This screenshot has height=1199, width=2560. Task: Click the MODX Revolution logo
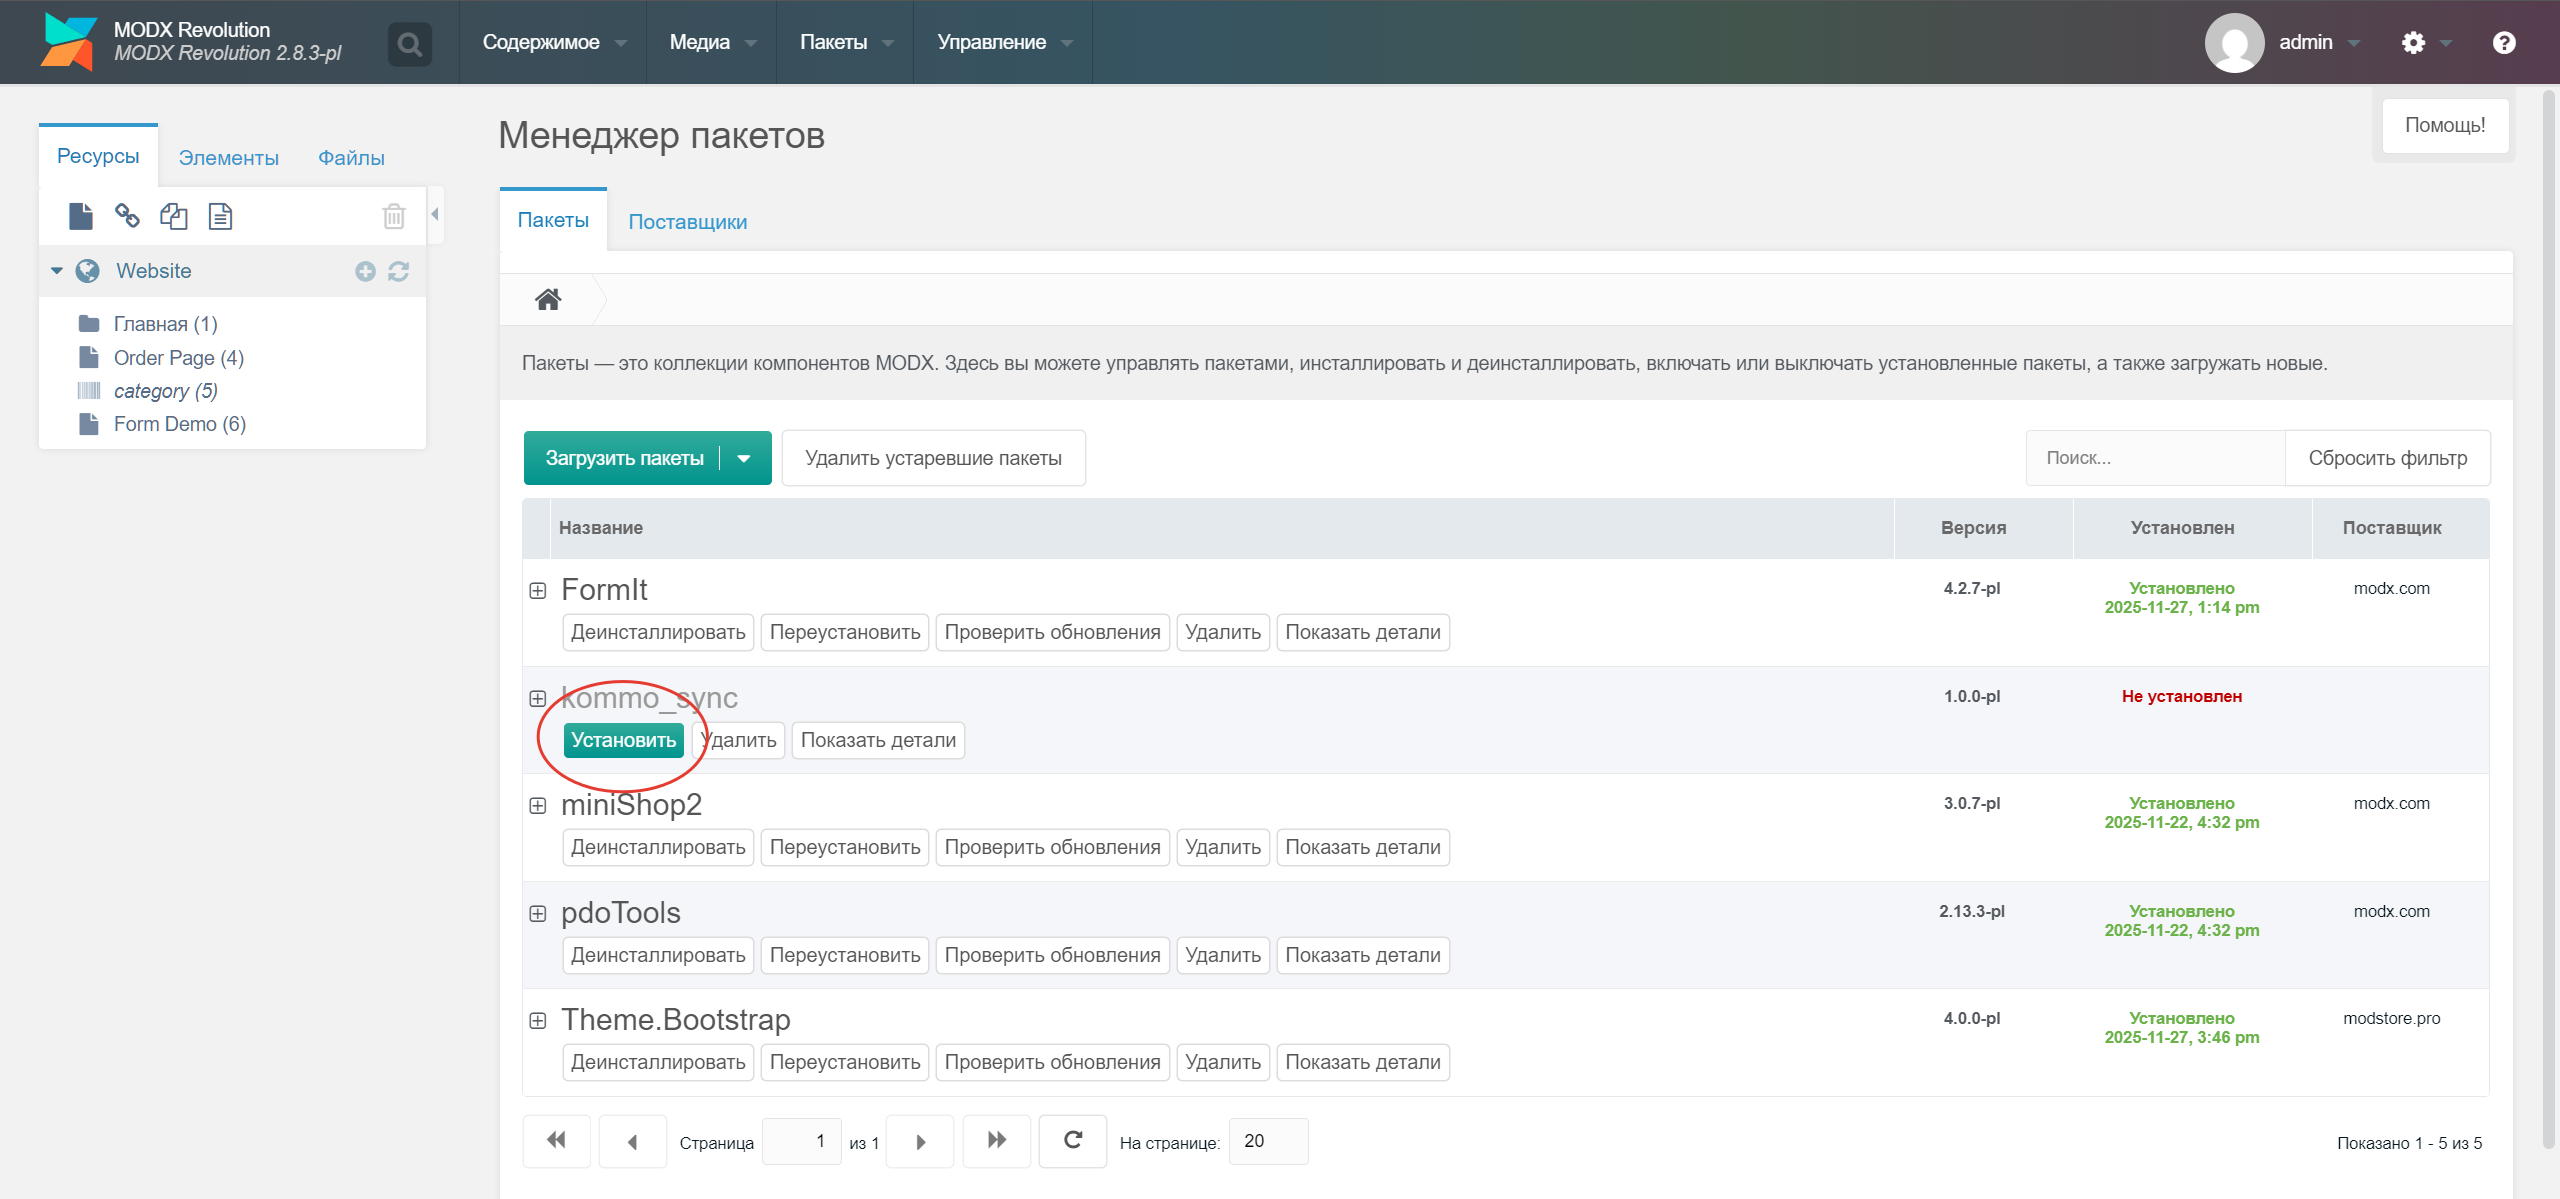pos(68,42)
